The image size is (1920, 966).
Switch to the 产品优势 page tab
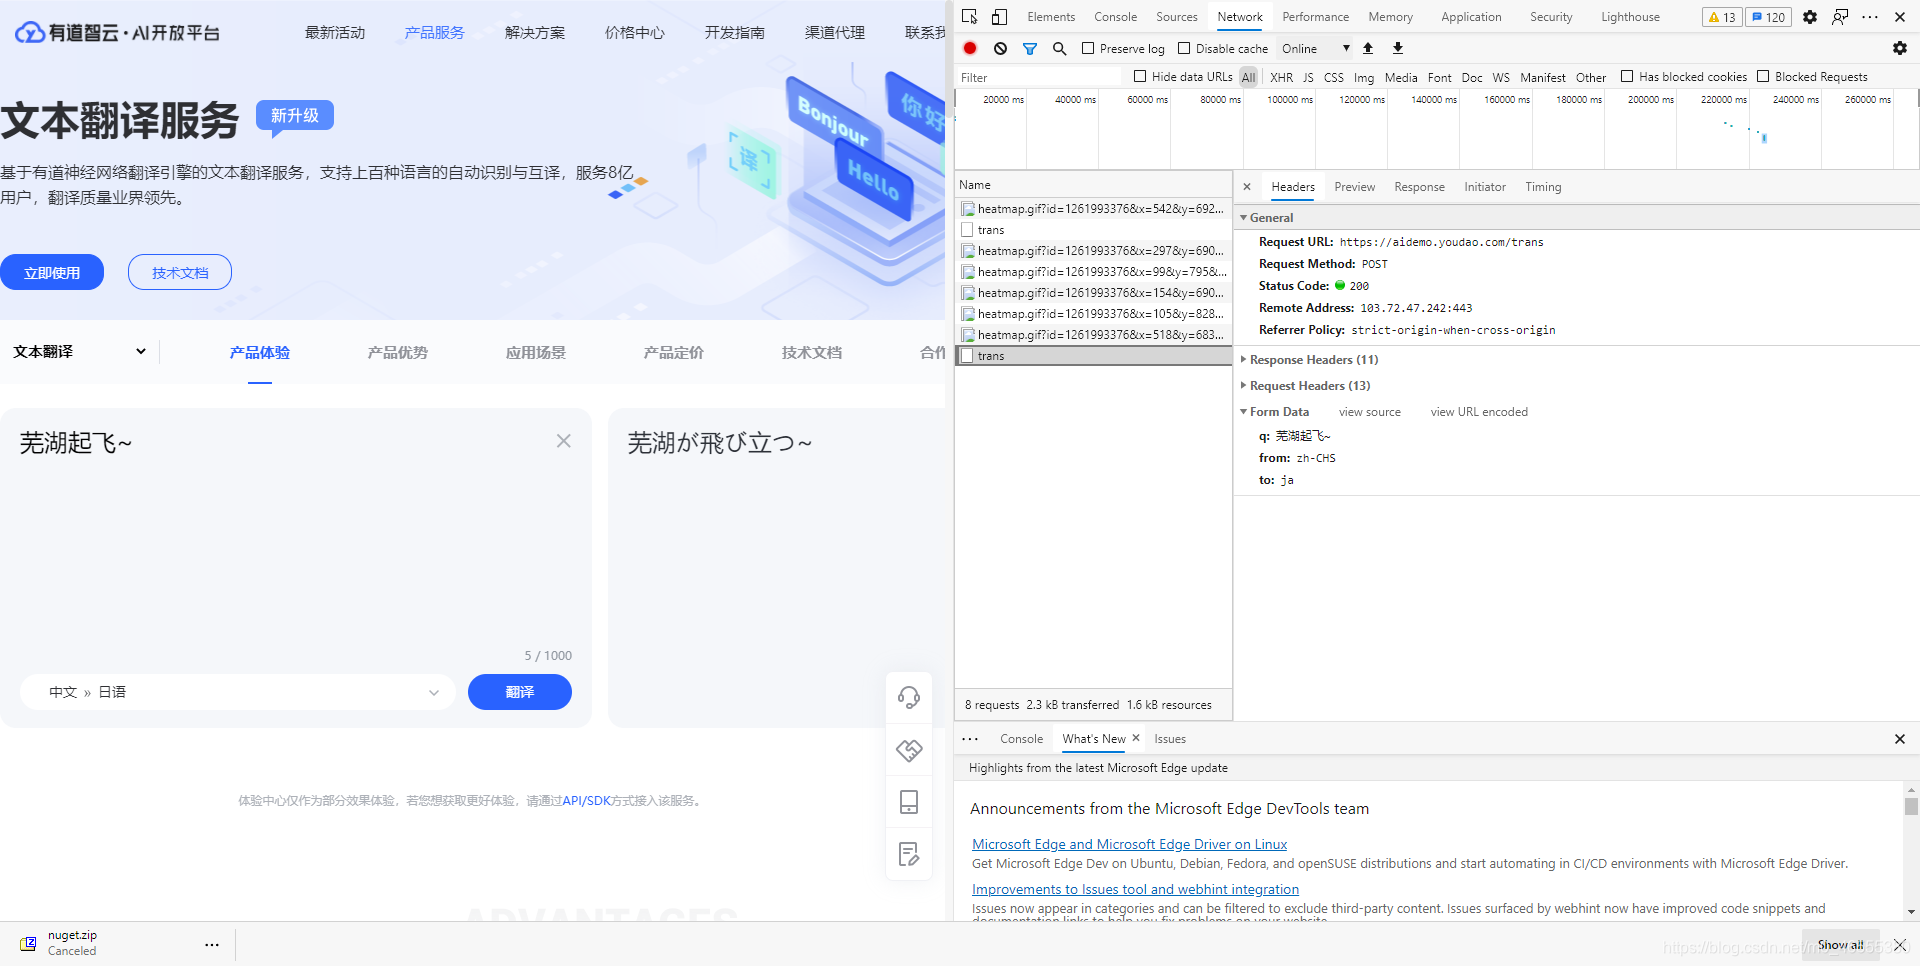[x=397, y=352]
